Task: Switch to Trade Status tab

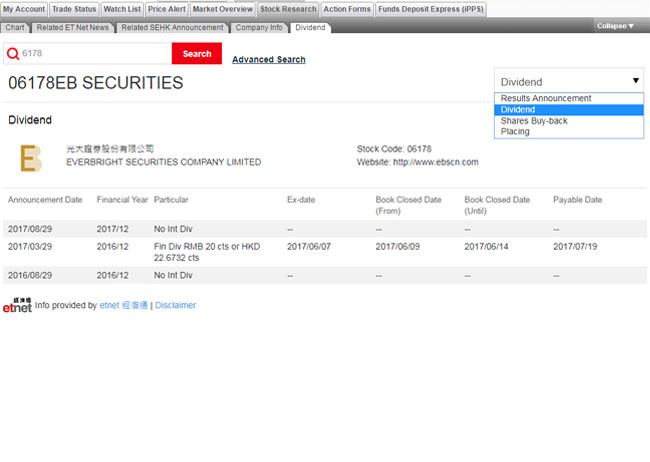Action: [x=74, y=9]
